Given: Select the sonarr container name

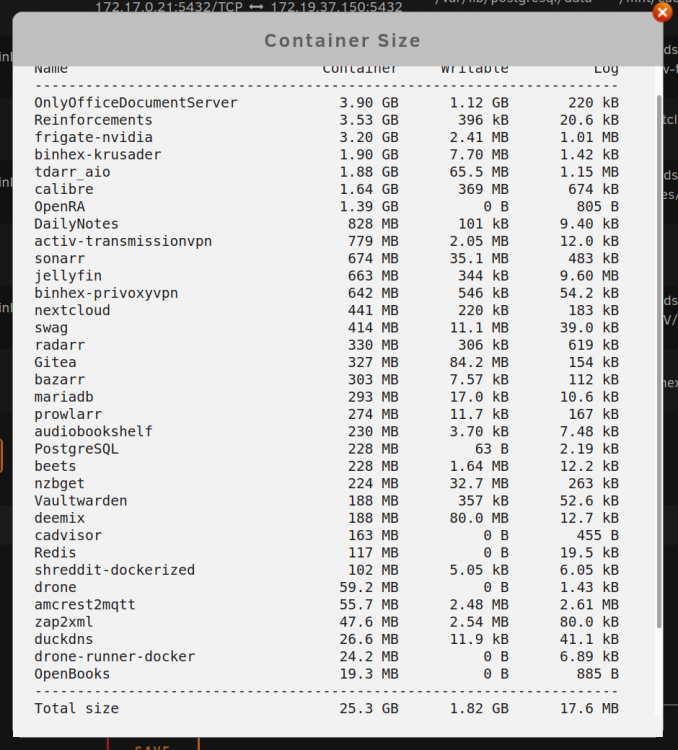Looking at the screenshot, I should 59,258.
